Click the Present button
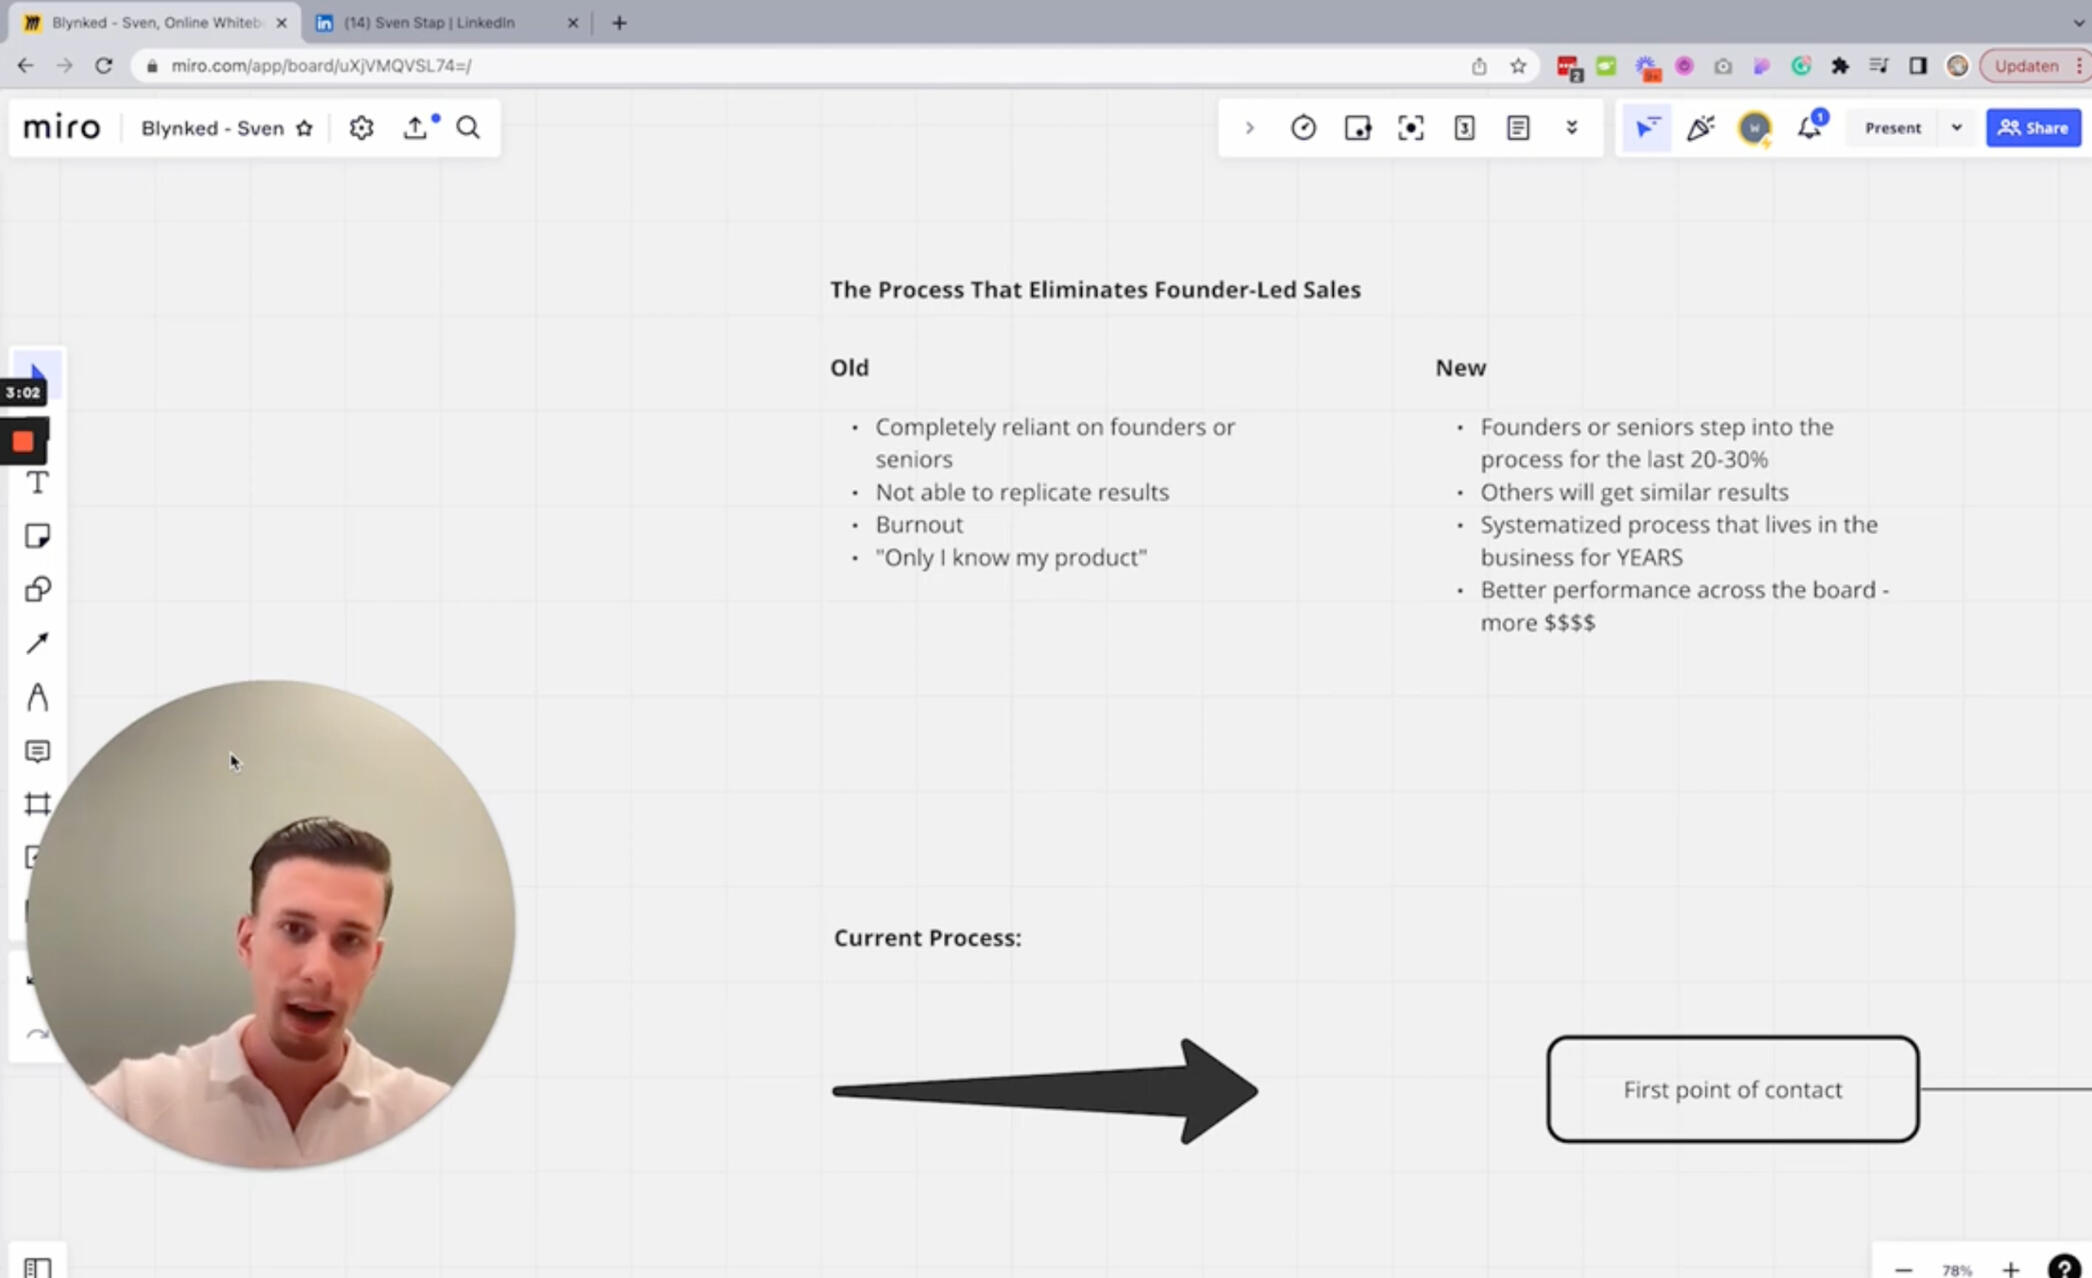Image resolution: width=2092 pixels, height=1278 pixels. pos(1892,128)
